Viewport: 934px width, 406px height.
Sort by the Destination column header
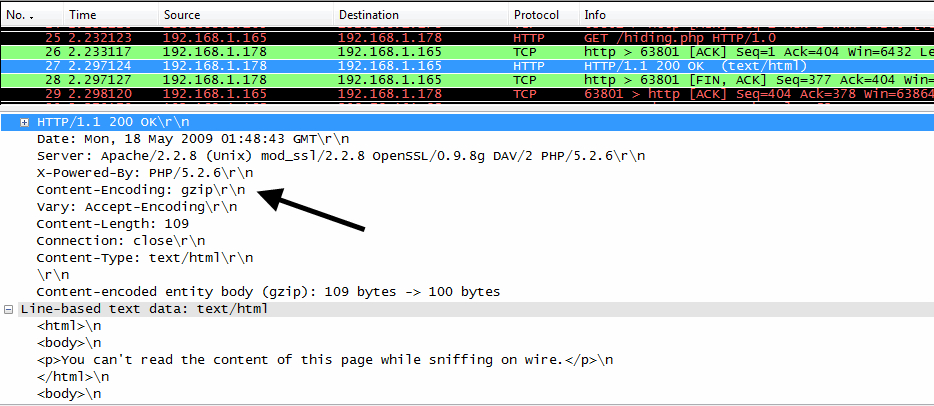pyautogui.click(x=421, y=15)
